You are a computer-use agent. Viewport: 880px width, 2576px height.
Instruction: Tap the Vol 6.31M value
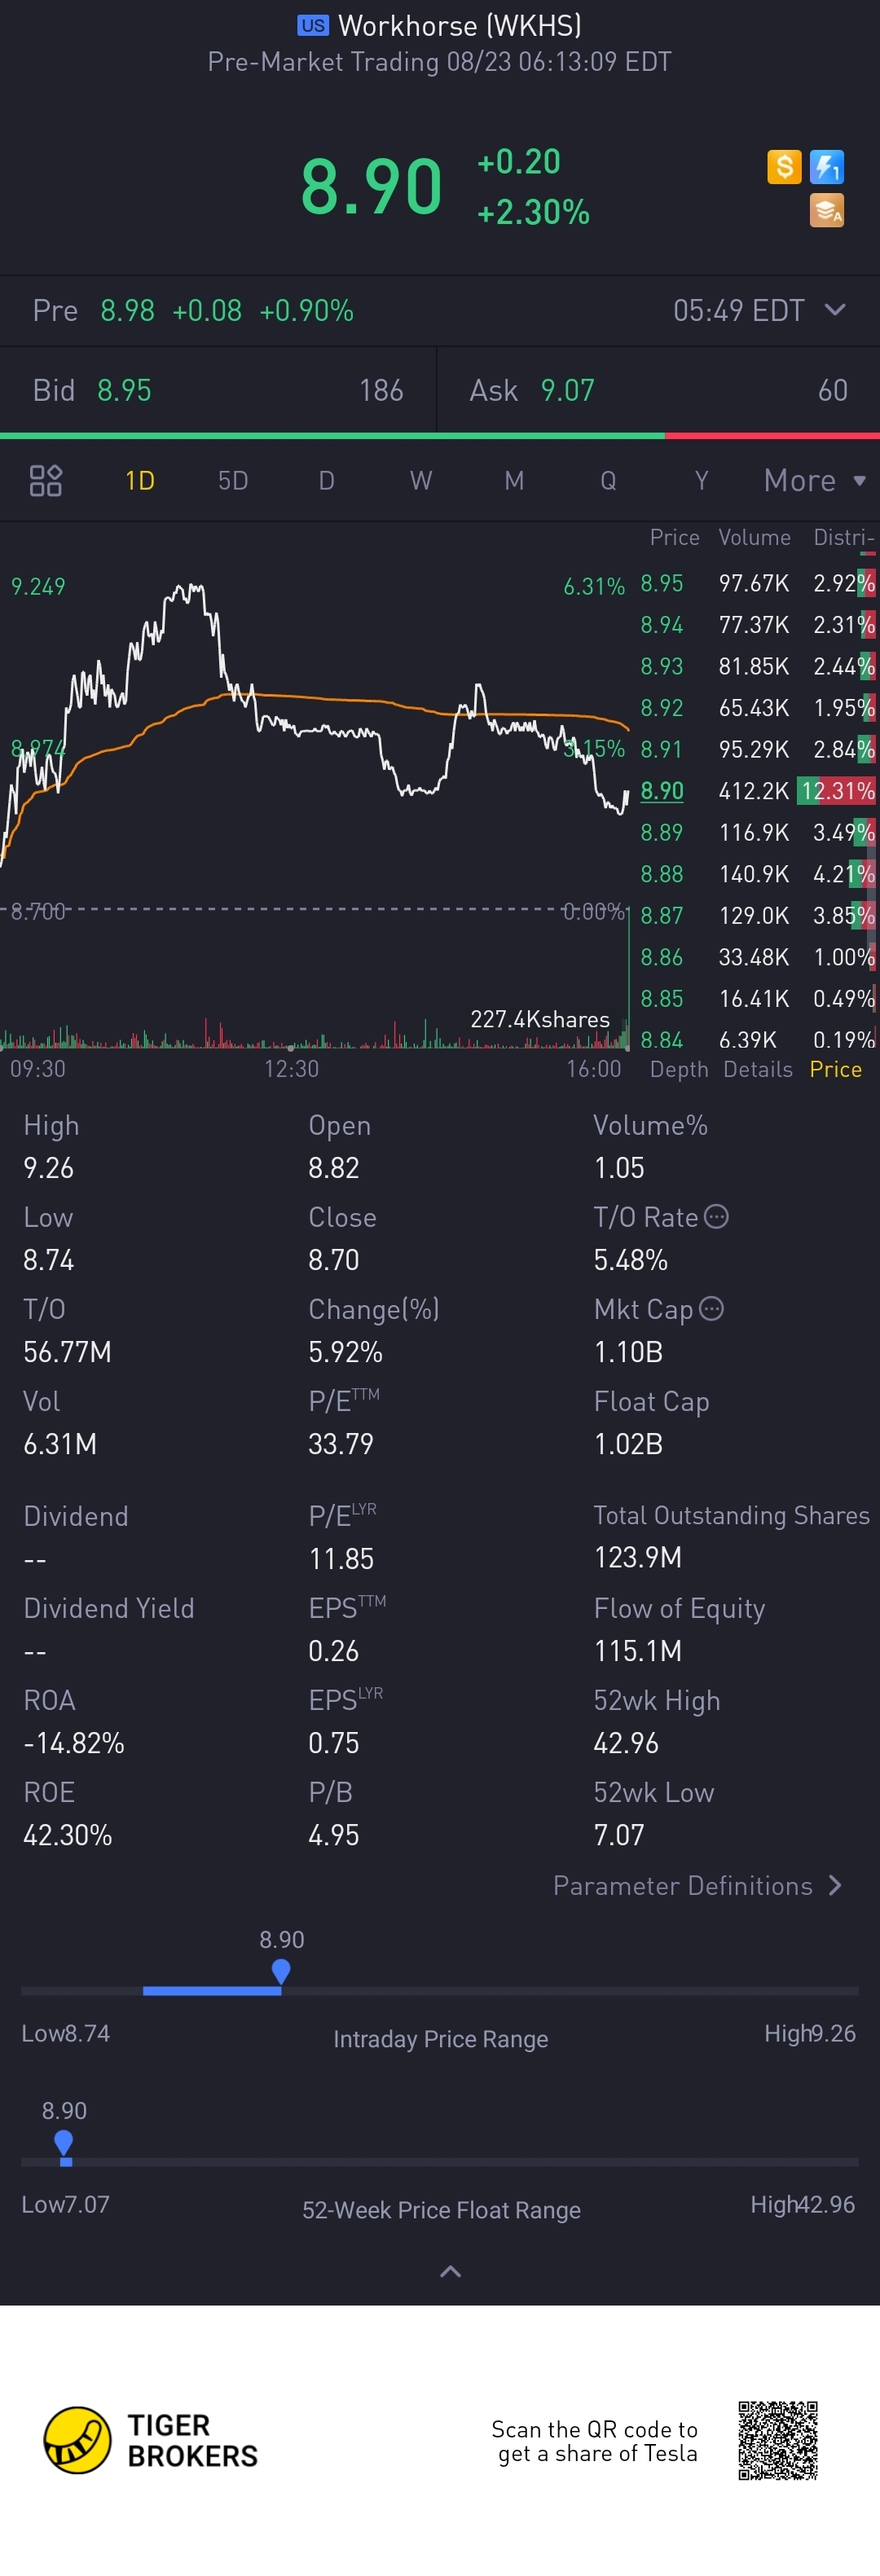[x=60, y=1444]
